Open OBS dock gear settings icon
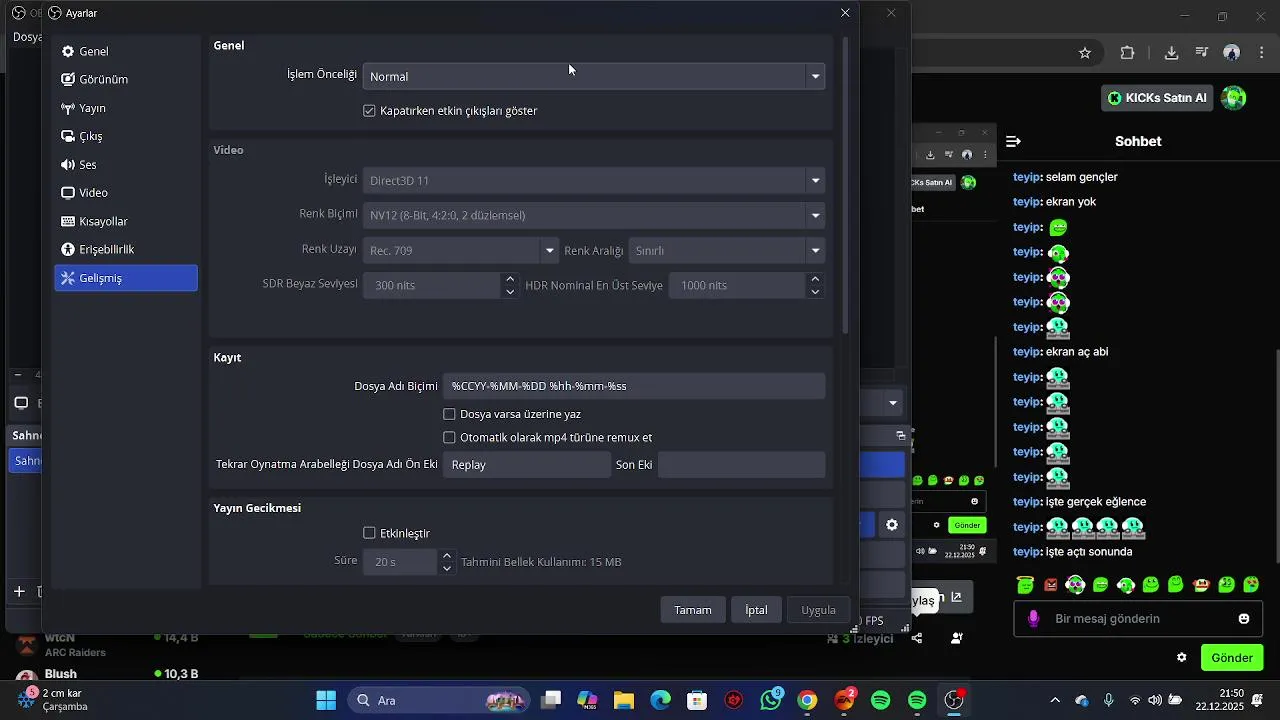The height and width of the screenshot is (720, 1280). pos(892,525)
